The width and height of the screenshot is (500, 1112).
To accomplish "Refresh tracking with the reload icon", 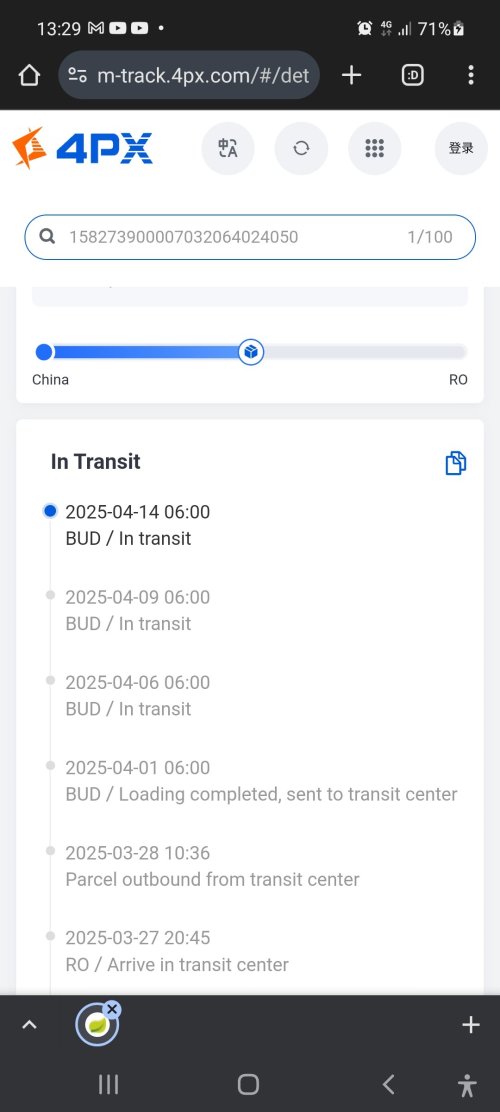I will [x=301, y=148].
